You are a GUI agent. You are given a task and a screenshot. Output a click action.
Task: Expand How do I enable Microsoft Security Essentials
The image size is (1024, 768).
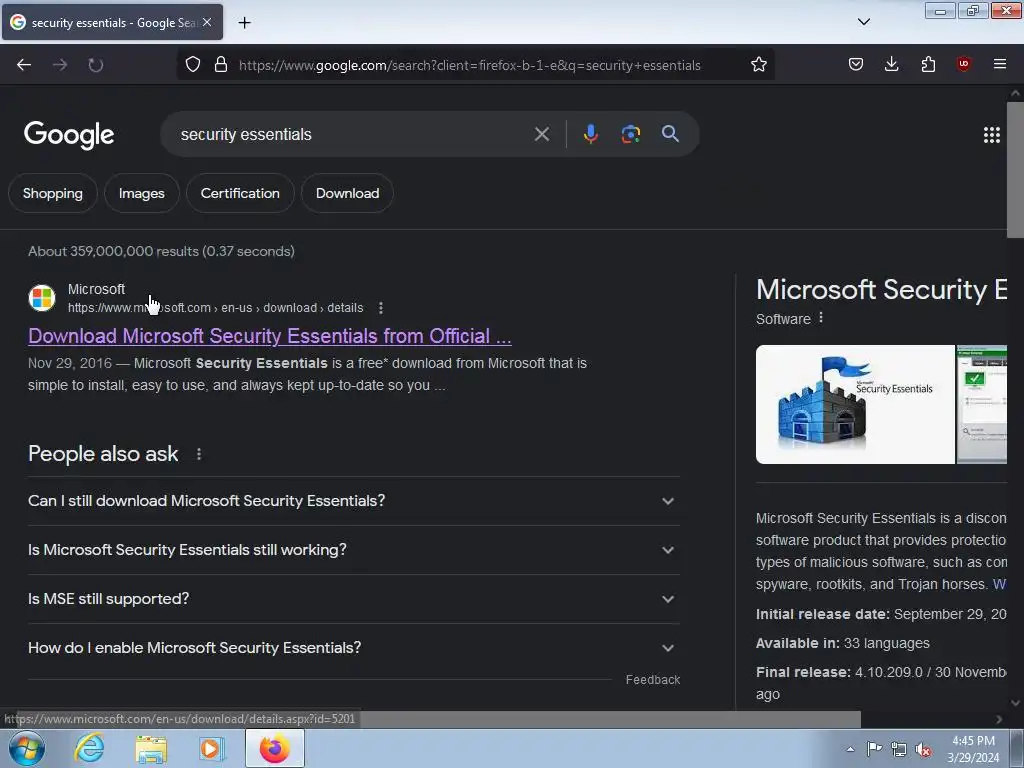point(354,648)
